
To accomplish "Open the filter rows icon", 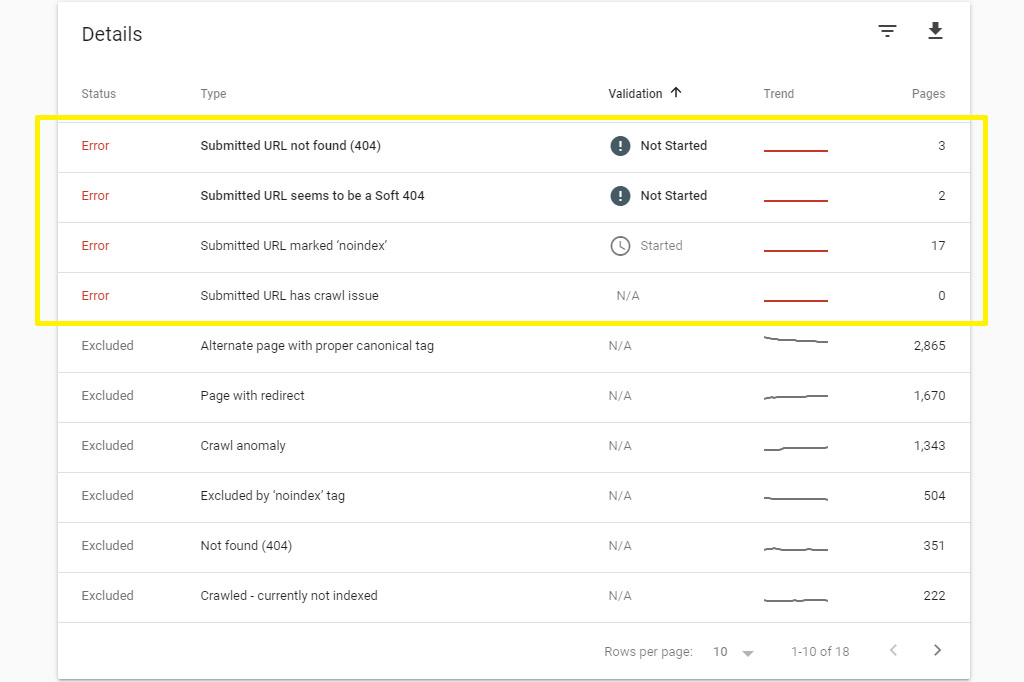I will point(887,31).
